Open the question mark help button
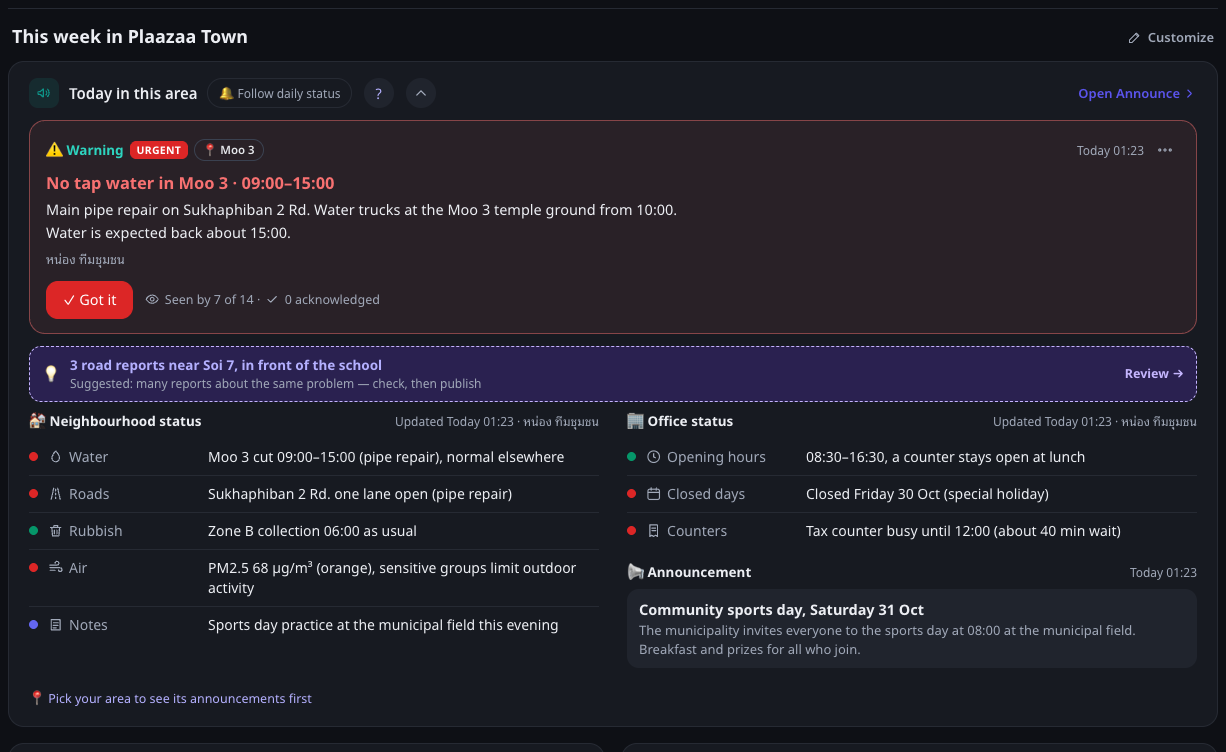1226x752 pixels. (378, 93)
